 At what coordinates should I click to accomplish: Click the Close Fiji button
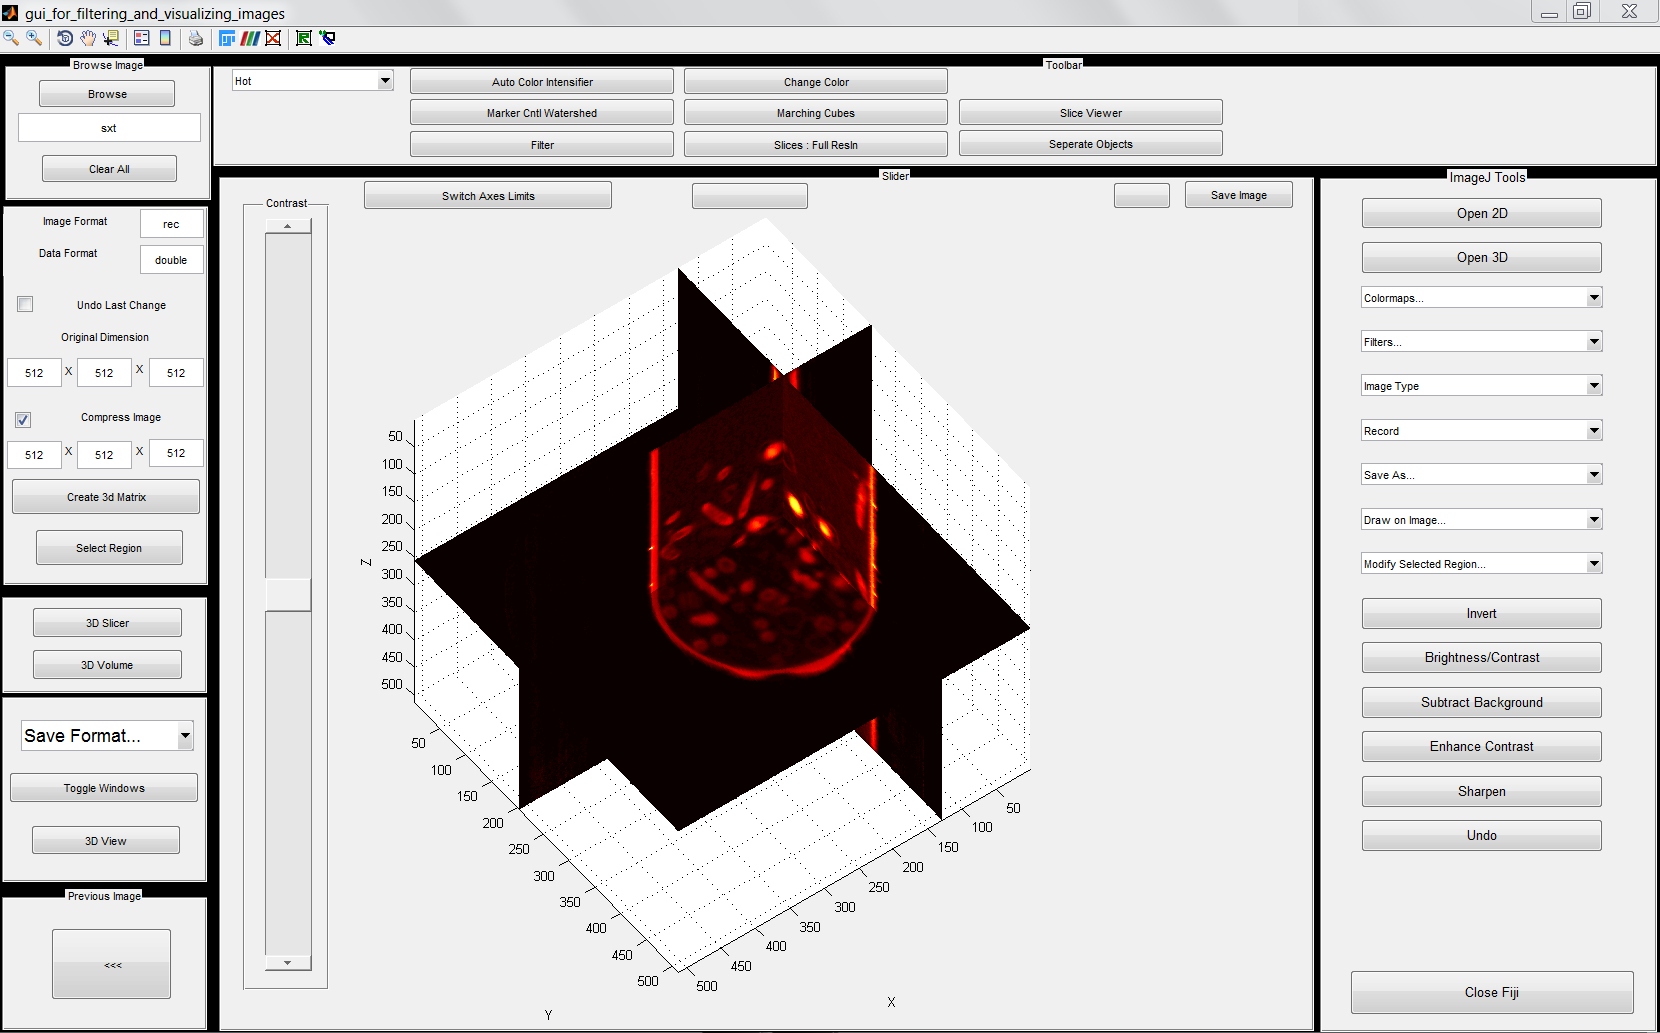(x=1492, y=993)
